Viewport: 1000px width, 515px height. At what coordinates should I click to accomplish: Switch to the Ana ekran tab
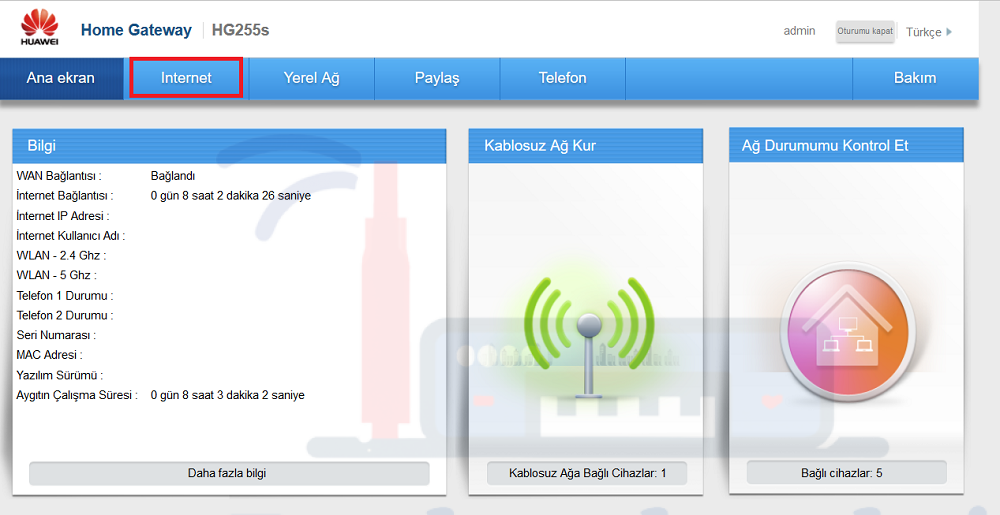(x=61, y=78)
